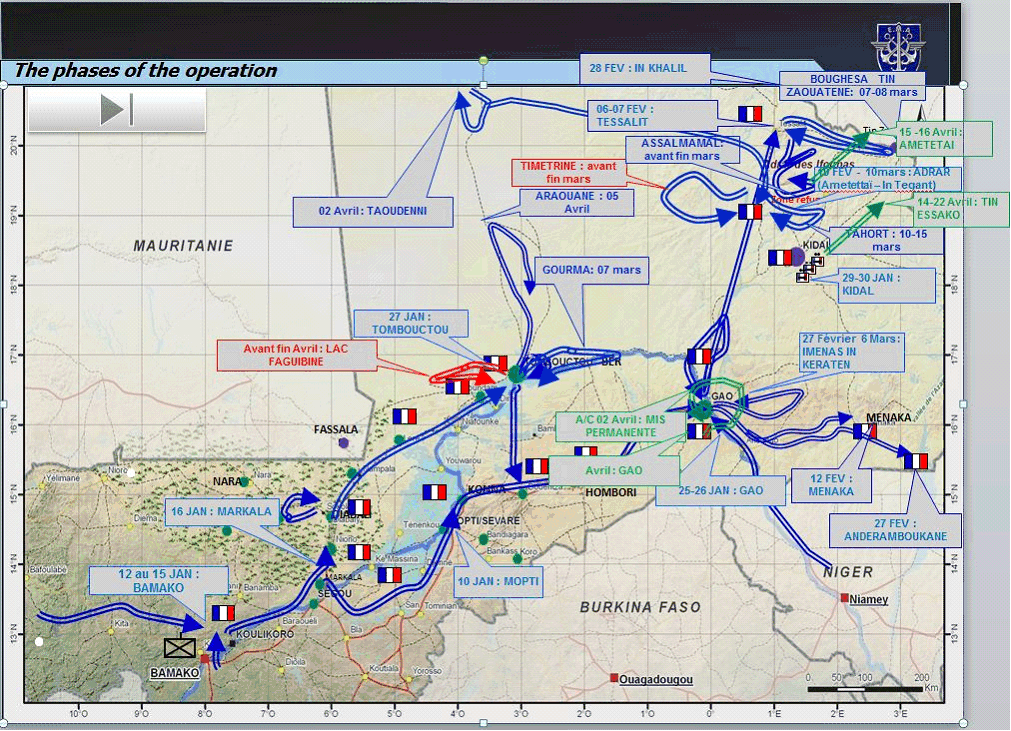The height and width of the screenshot is (731, 1011).
Task: Click the '27 FEV : ANDERAMBOUKANE' callout
Action: pyautogui.click(x=895, y=530)
